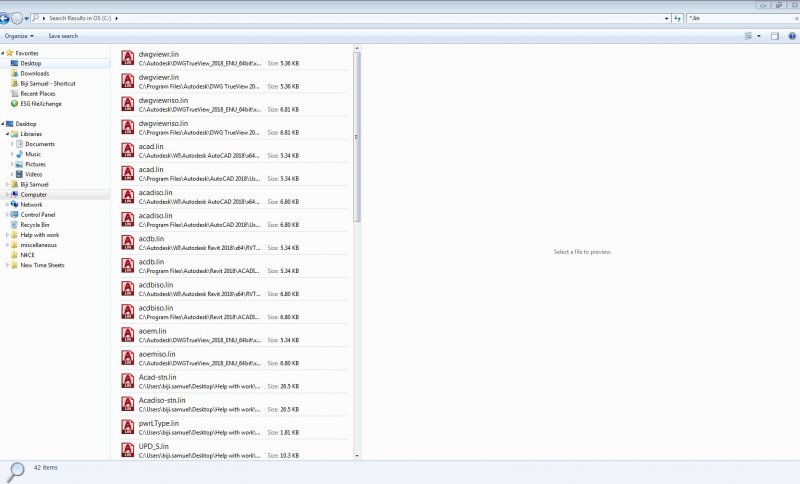Click the results list vertical scrollbar thumb

click(x=357, y=137)
